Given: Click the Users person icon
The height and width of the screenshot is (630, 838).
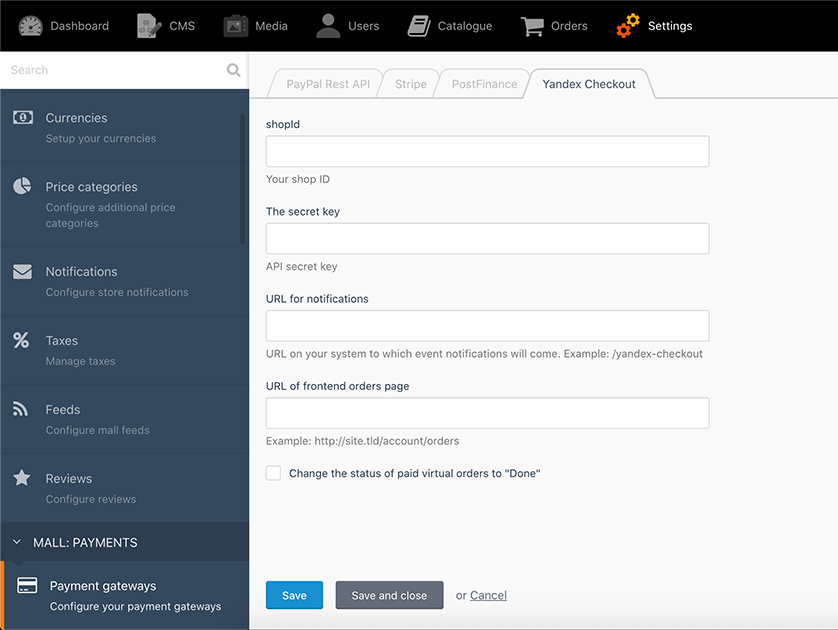Looking at the screenshot, I should click(328, 26).
